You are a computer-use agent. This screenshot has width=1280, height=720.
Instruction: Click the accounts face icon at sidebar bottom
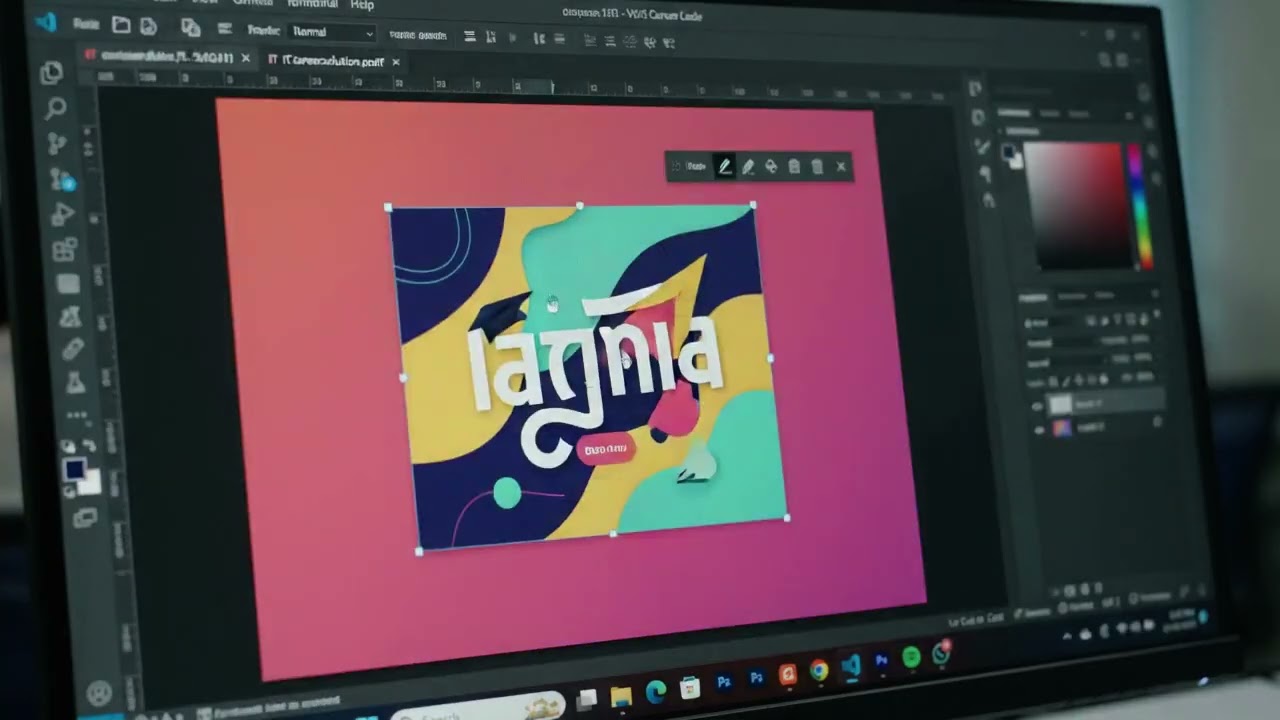pos(98,691)
